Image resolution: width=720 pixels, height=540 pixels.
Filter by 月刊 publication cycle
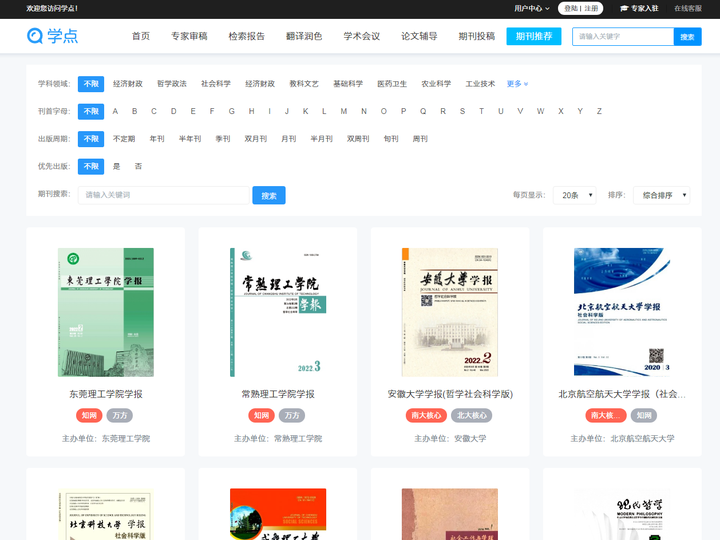(x=289, y=139)
